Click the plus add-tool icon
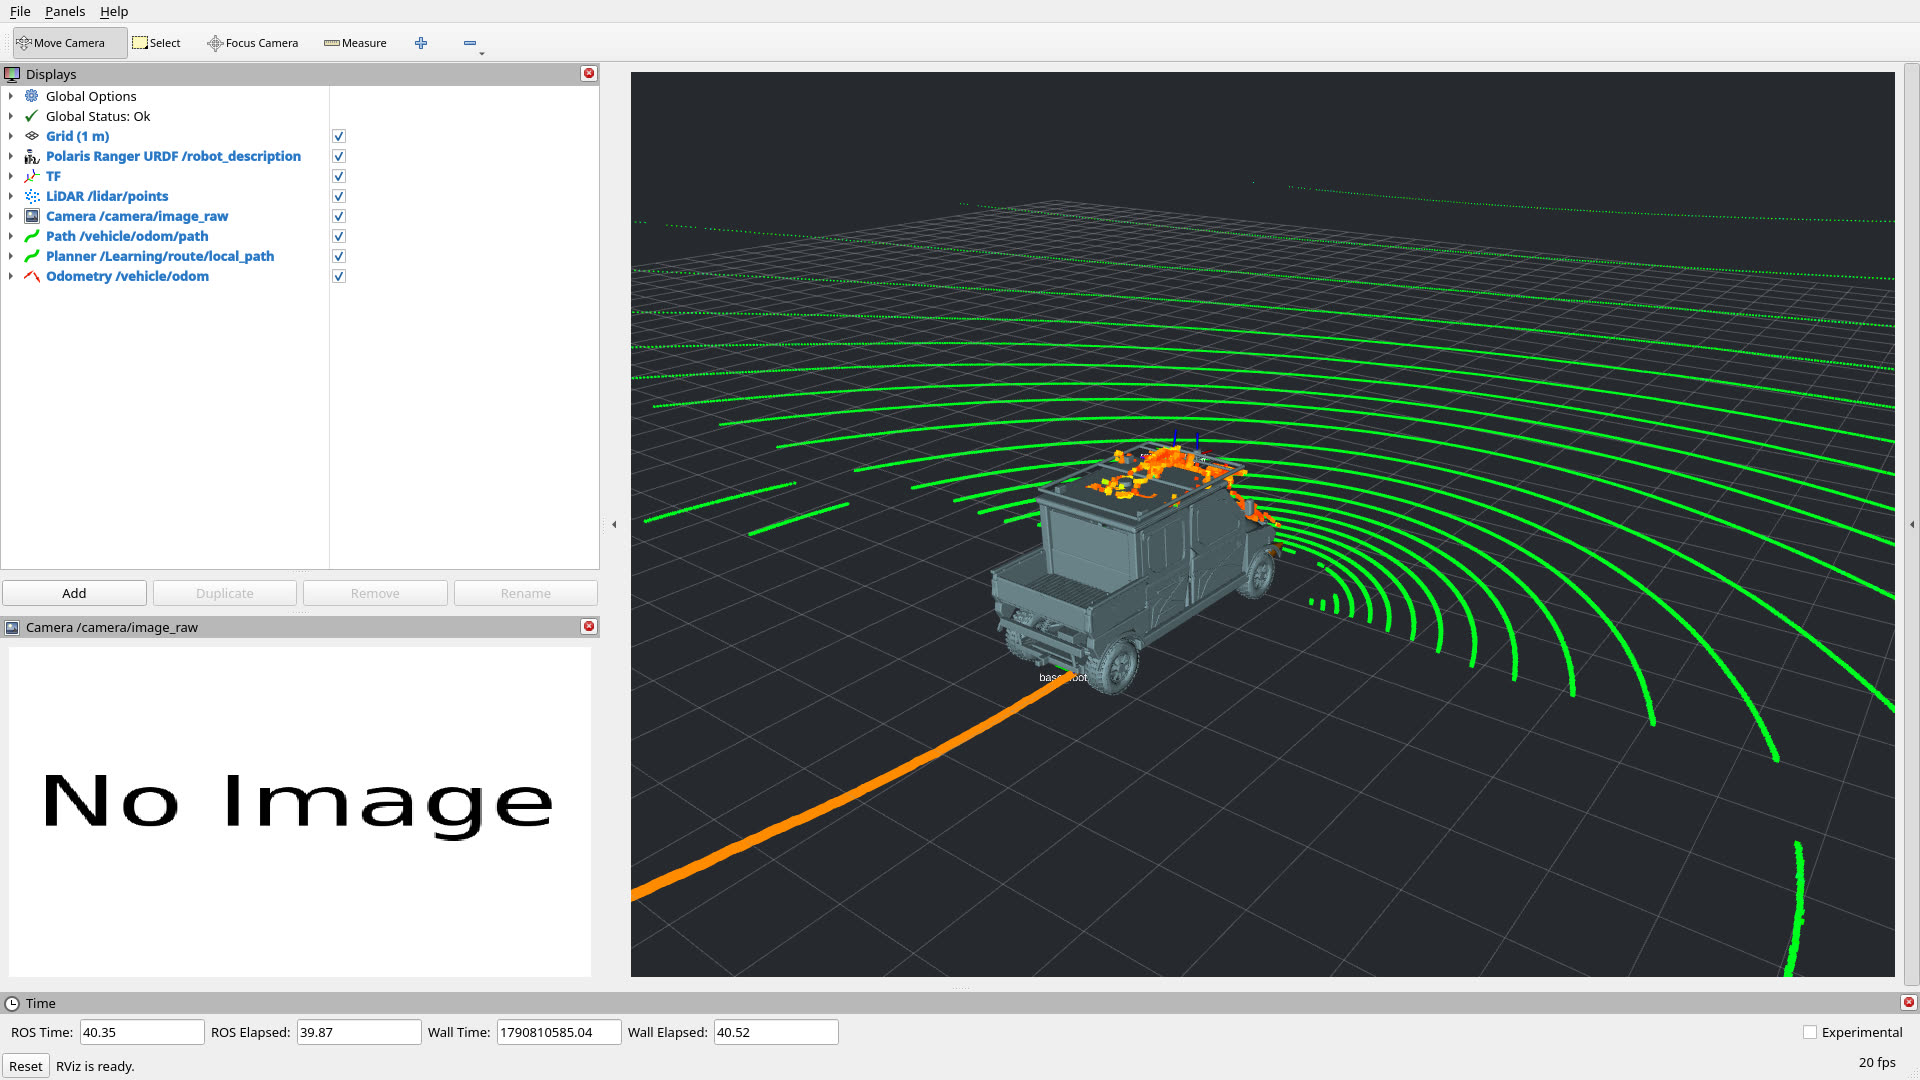 (421, 43)
